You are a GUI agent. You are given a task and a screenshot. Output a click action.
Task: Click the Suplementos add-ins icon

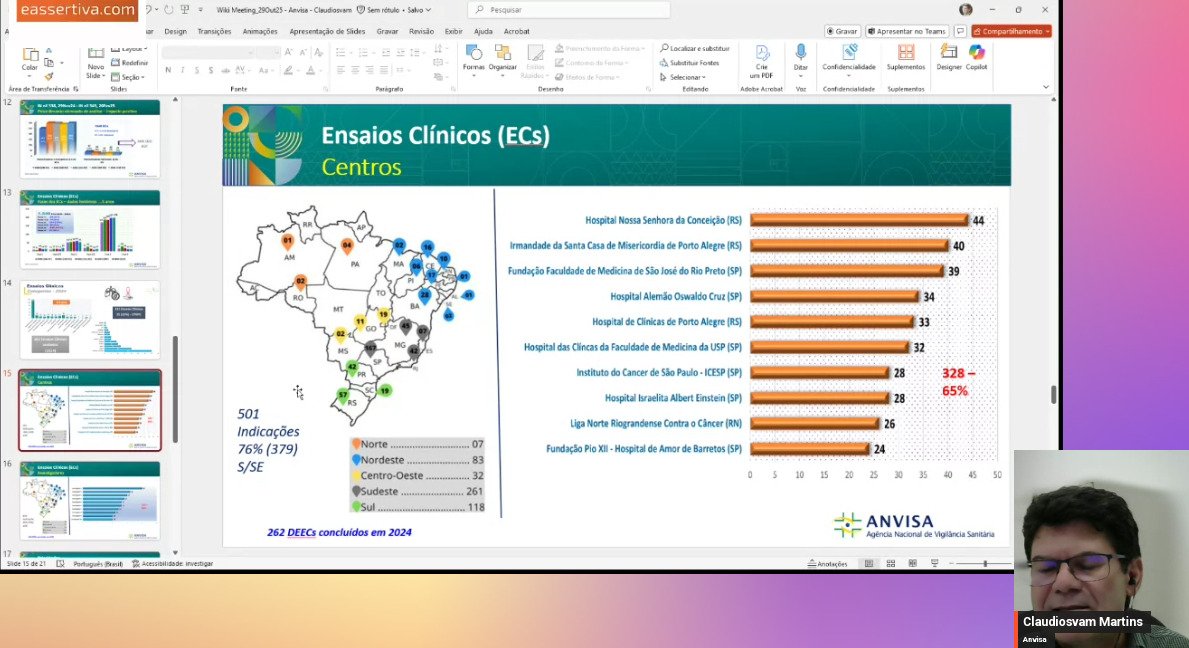pos(906,57)
